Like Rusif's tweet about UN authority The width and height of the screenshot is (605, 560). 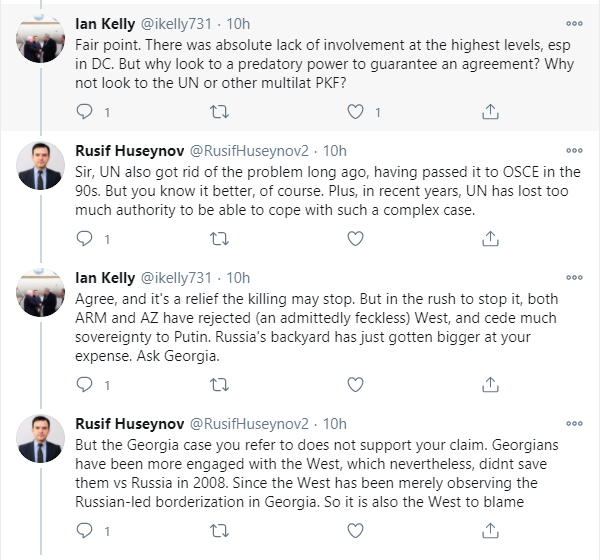click(355, 240)
